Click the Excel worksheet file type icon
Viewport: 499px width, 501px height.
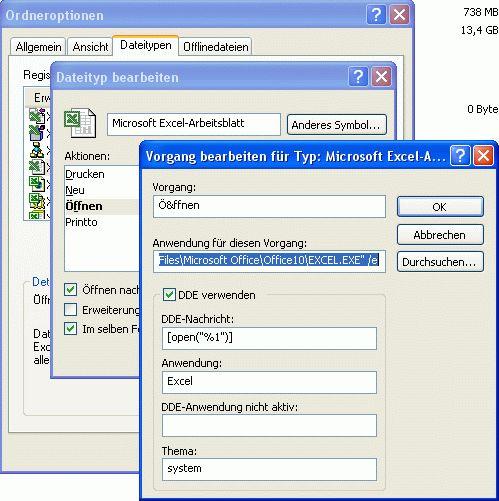point(80,123)
